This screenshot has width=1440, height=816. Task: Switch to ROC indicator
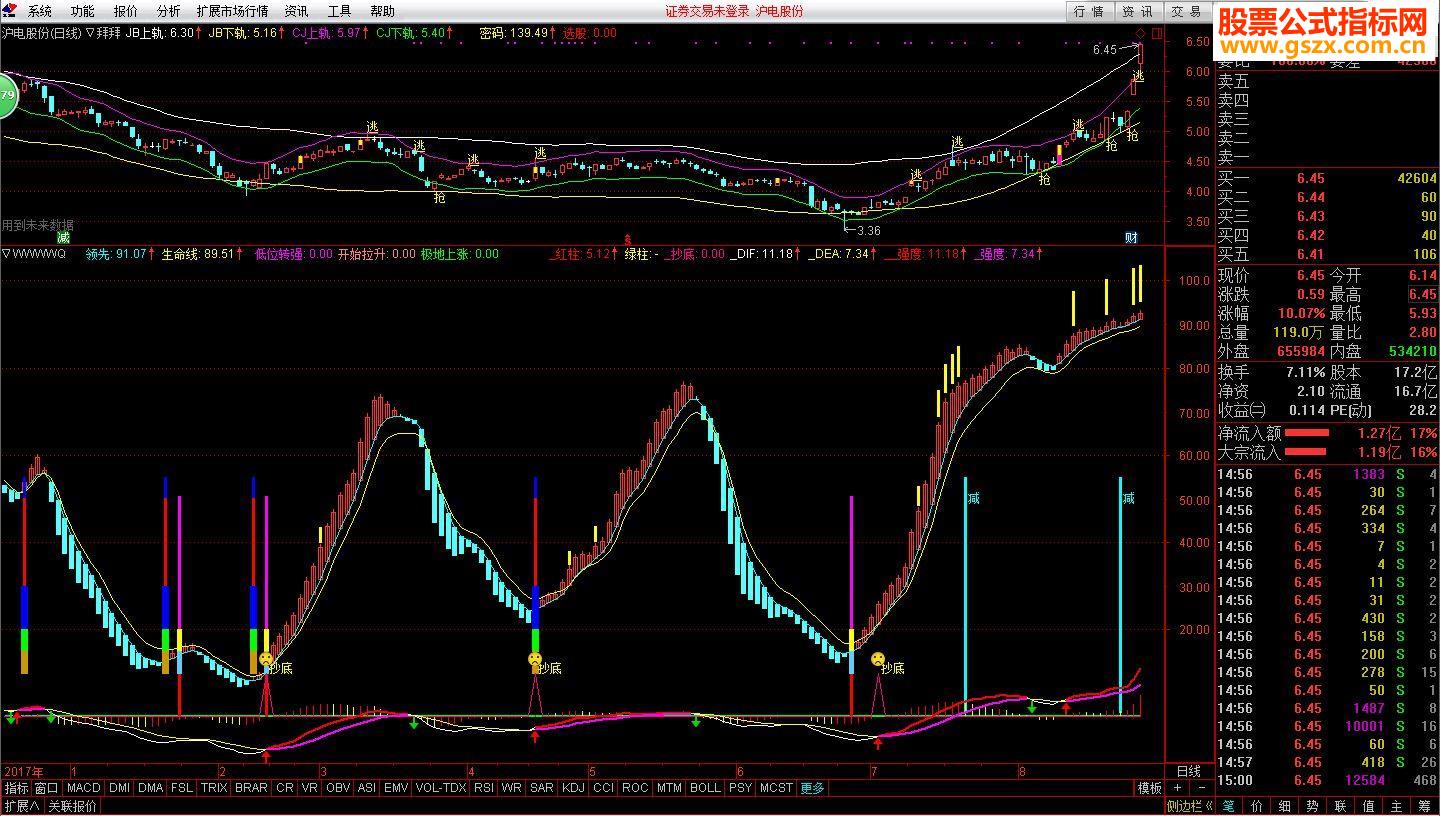[x=635, y=788]
